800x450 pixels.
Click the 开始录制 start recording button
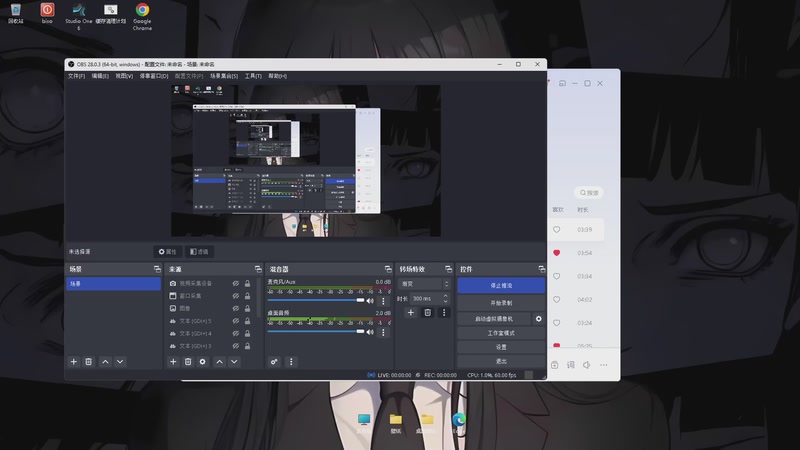click(x=501, y=303)
